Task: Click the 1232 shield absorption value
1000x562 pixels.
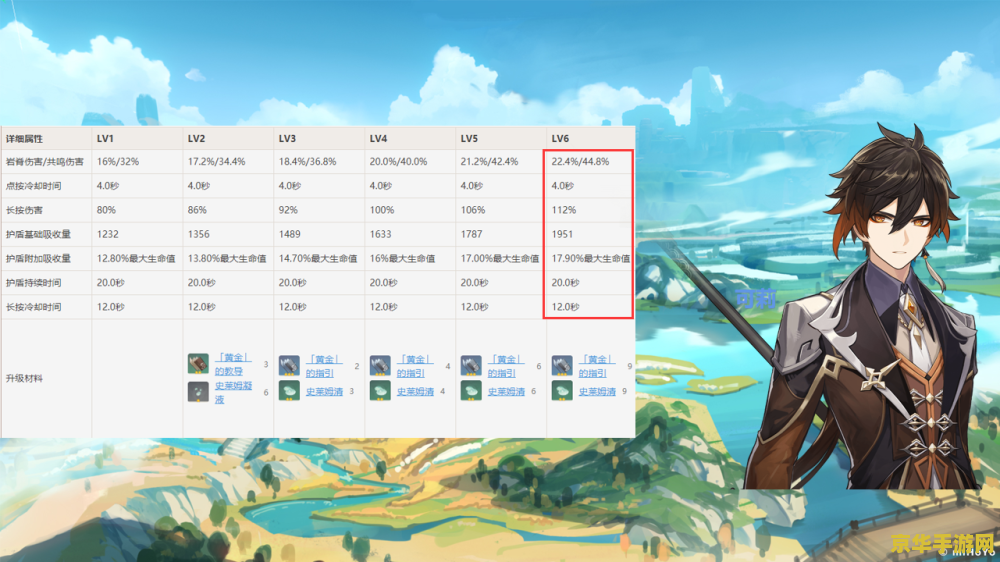Action: pyautogui.click(x=108, y=234)
